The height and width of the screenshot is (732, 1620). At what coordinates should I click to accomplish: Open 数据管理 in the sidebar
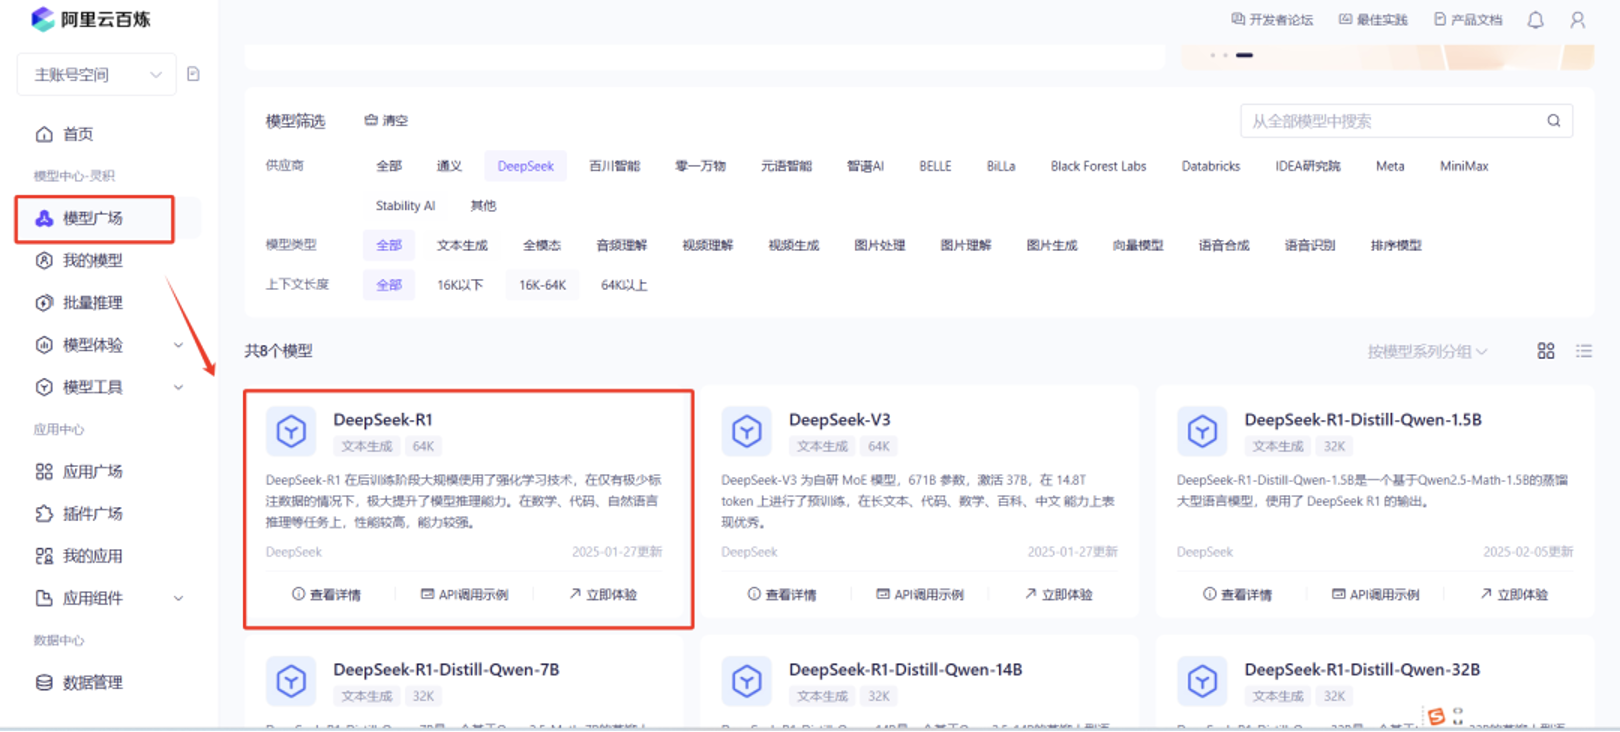pyautogui.click(x=93, y=682)
